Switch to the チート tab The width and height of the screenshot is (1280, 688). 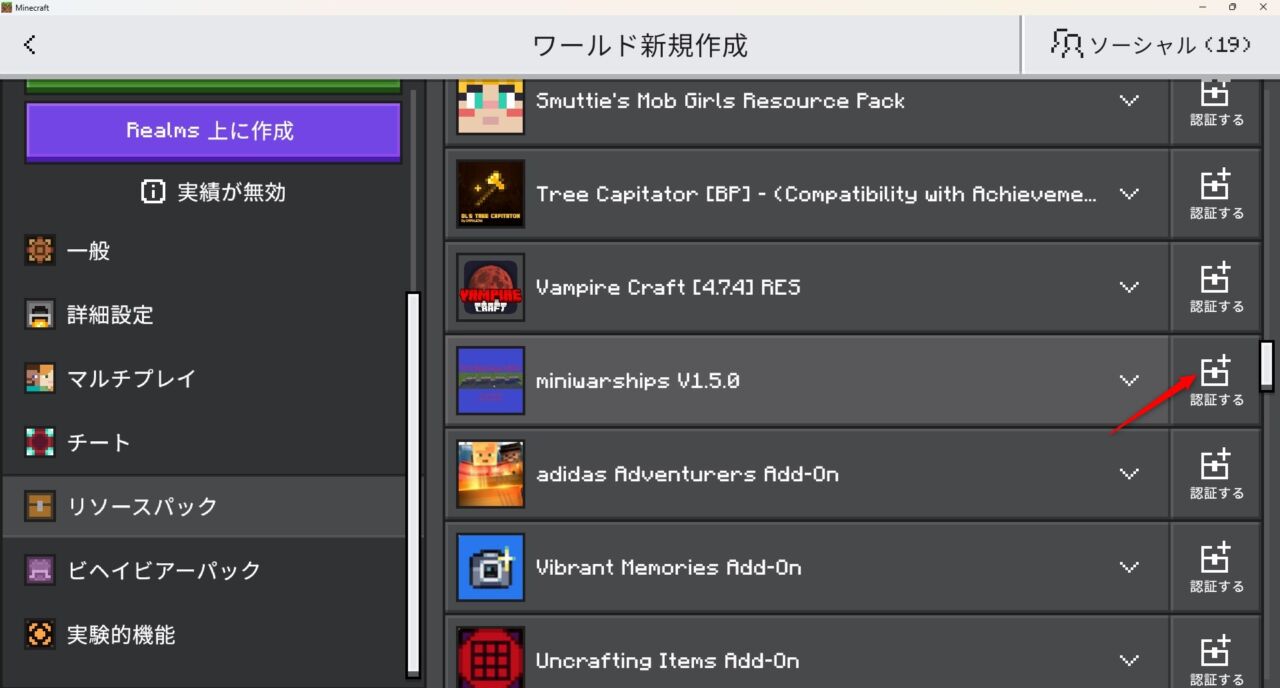pyautogui.click(x=205, y=443)
